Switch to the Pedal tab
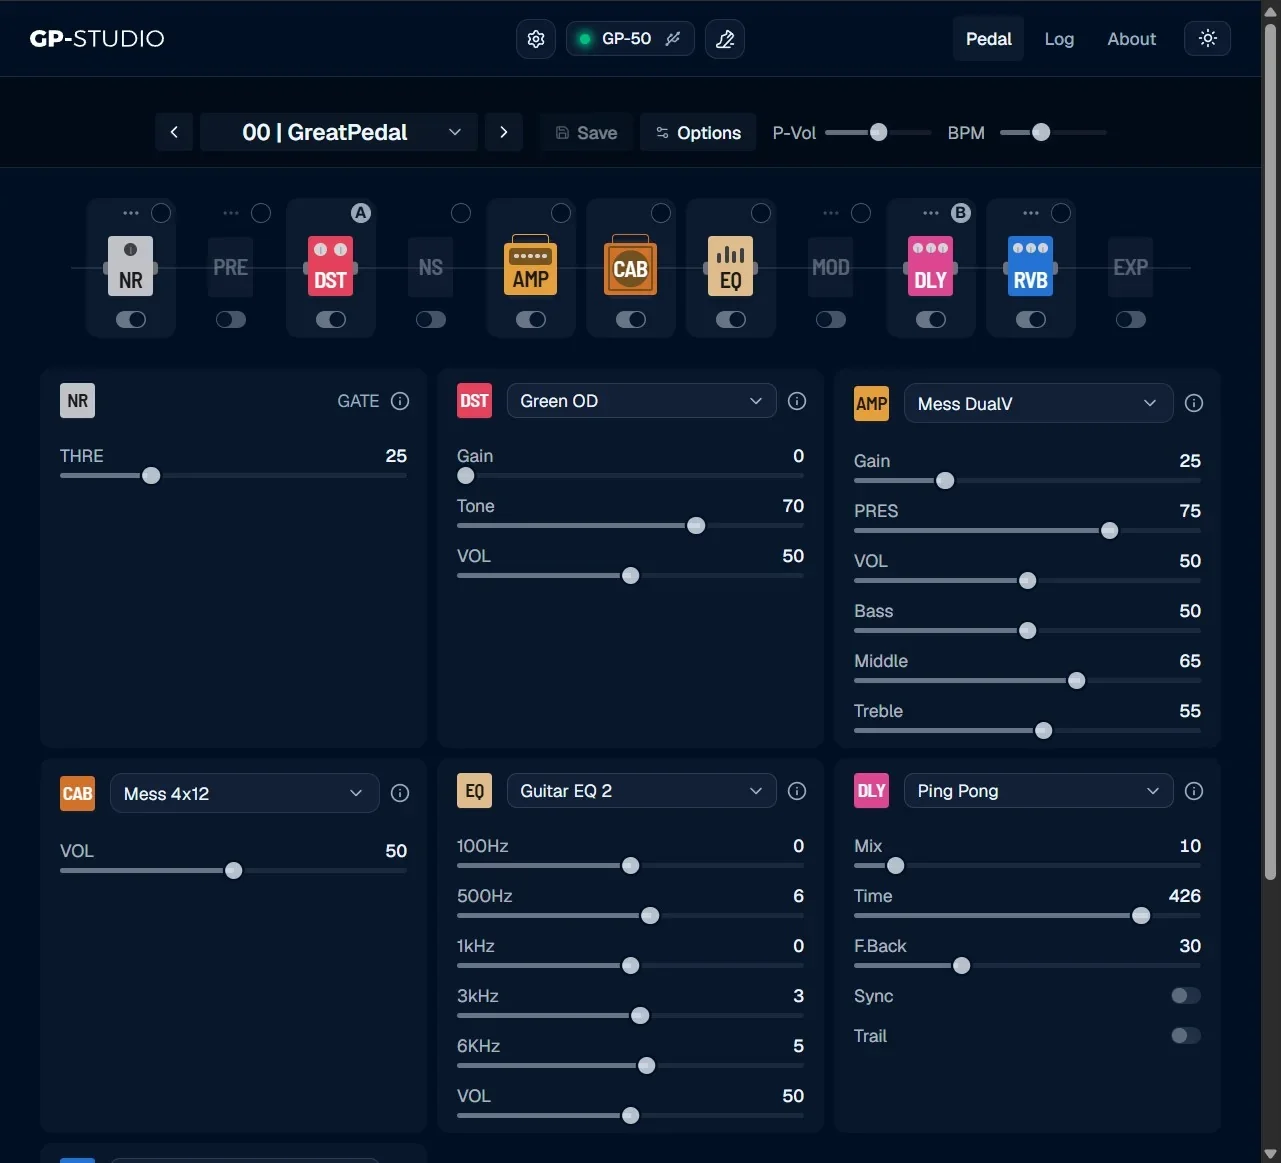This screenshot has width=1281, height=1163. 988,39
